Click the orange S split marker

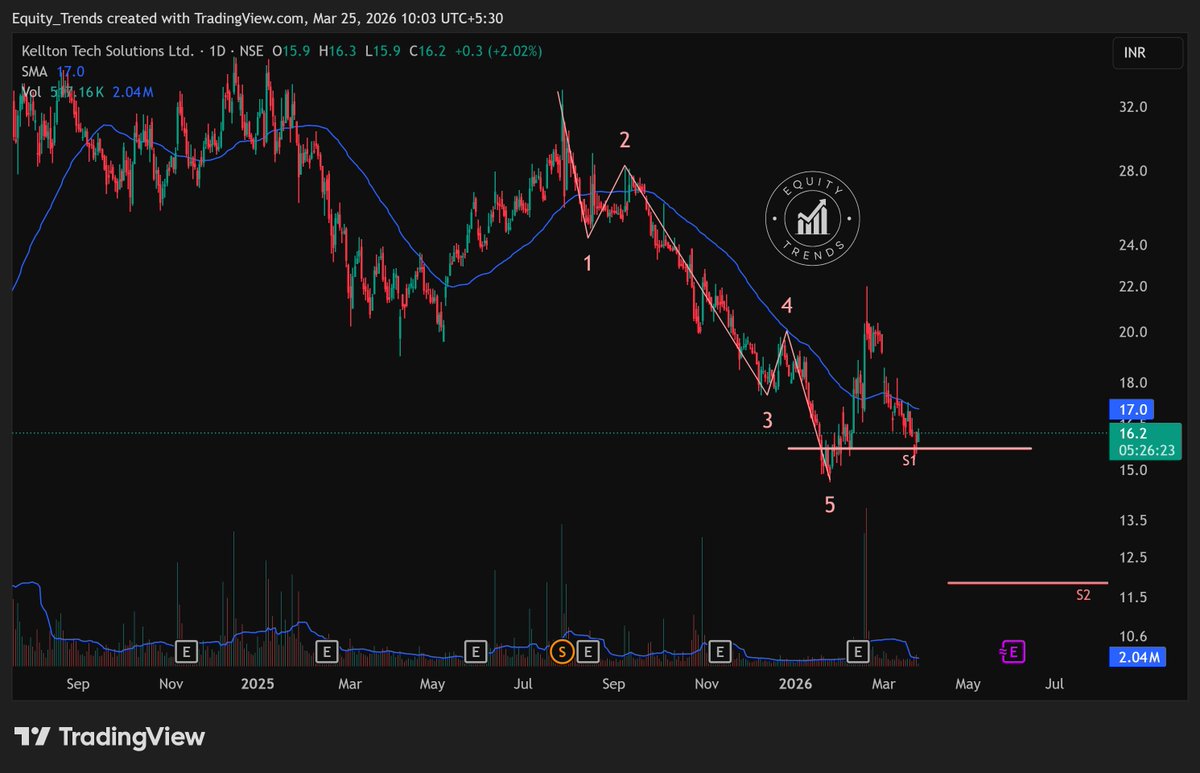tap(562, 652)
